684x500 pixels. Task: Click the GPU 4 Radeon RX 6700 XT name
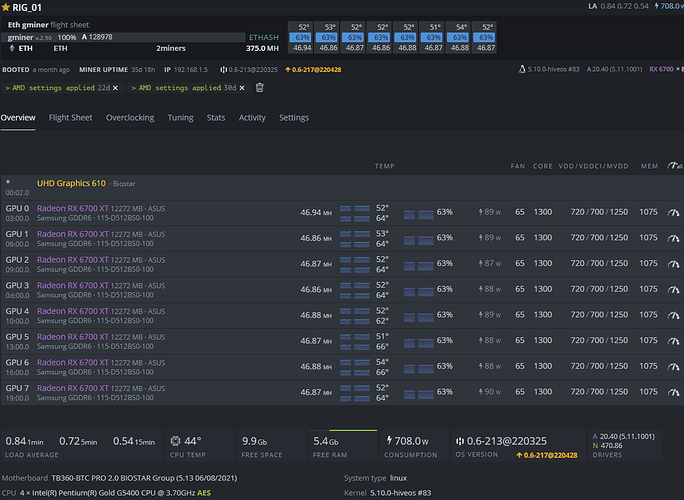coord(72,311)
